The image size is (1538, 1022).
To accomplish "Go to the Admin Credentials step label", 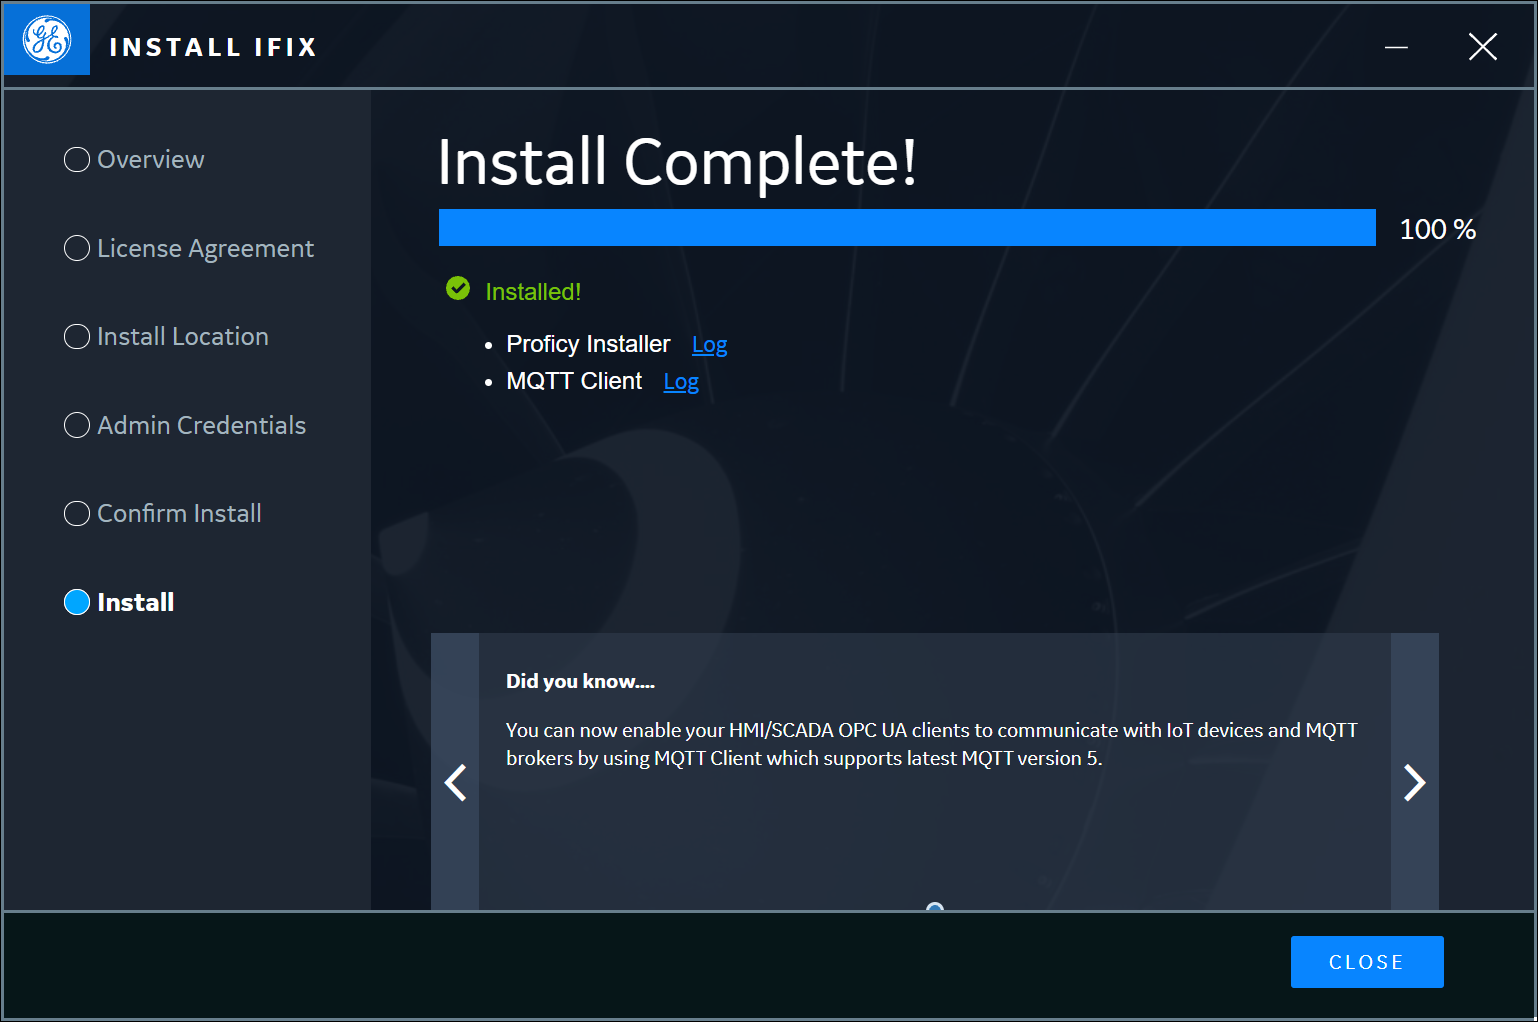I will [202, 425].
